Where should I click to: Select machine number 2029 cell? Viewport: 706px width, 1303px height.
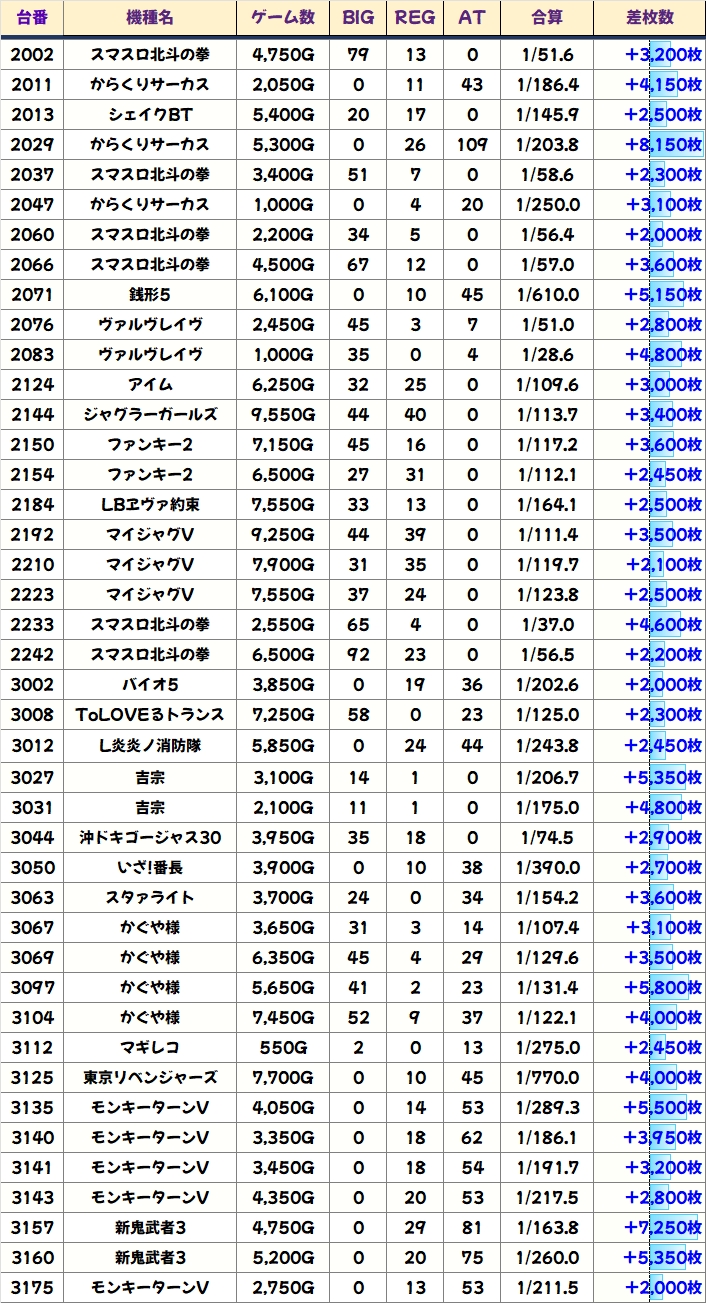click(x=32, y=144)
